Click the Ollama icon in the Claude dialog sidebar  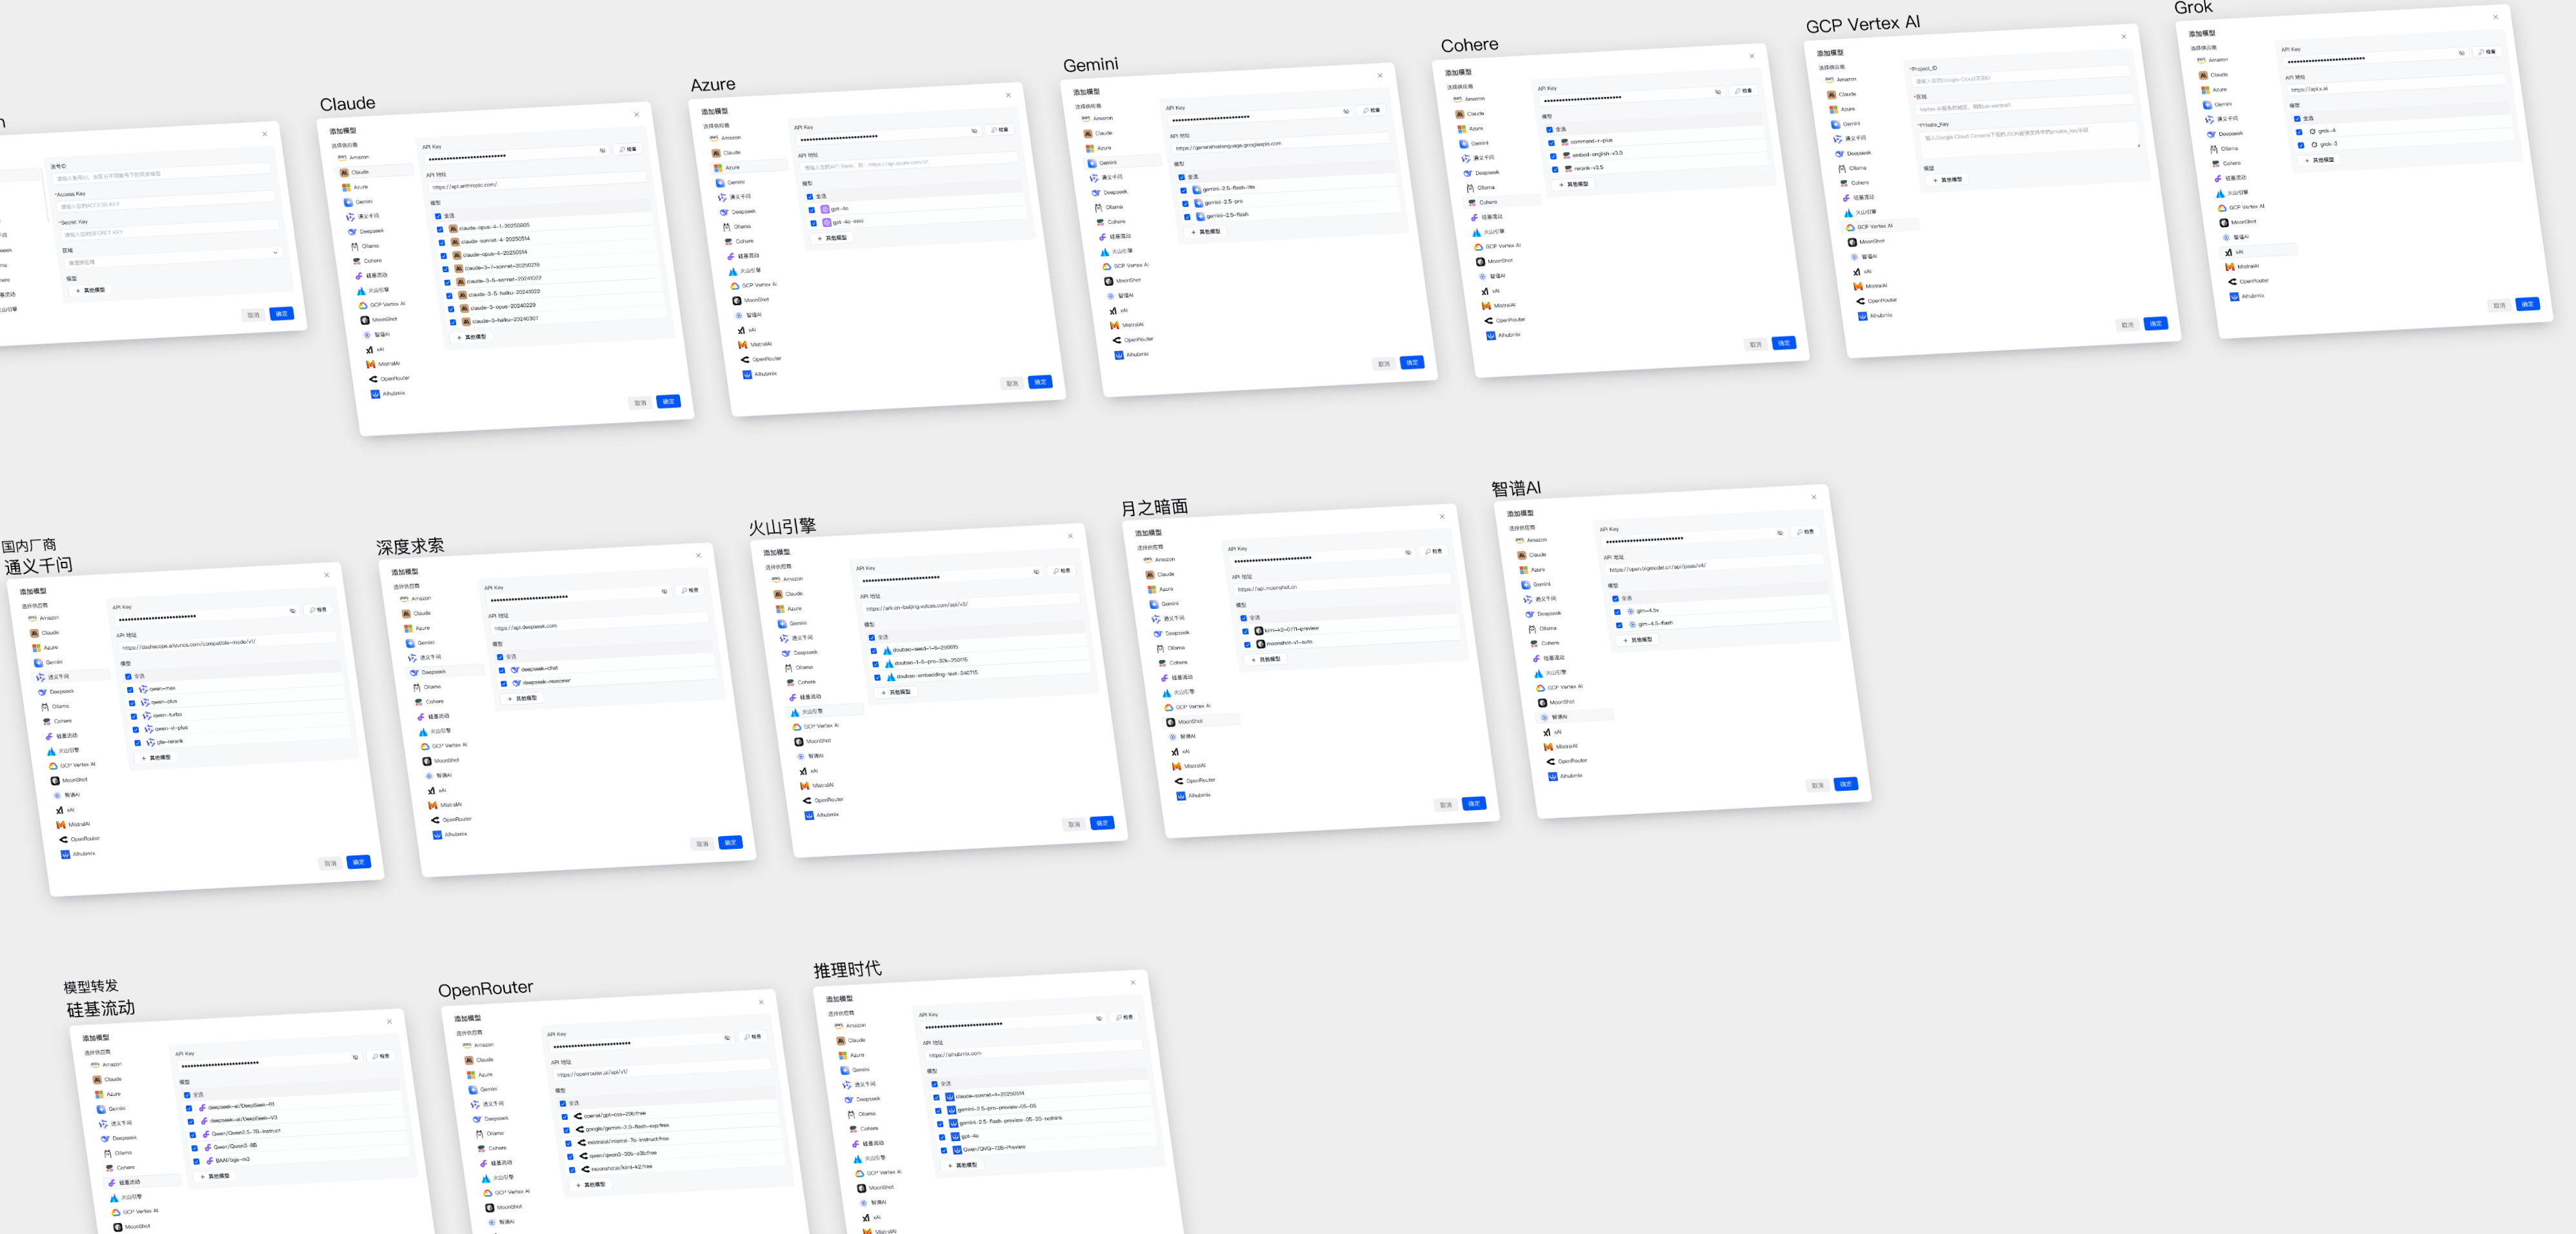(354, 247)
